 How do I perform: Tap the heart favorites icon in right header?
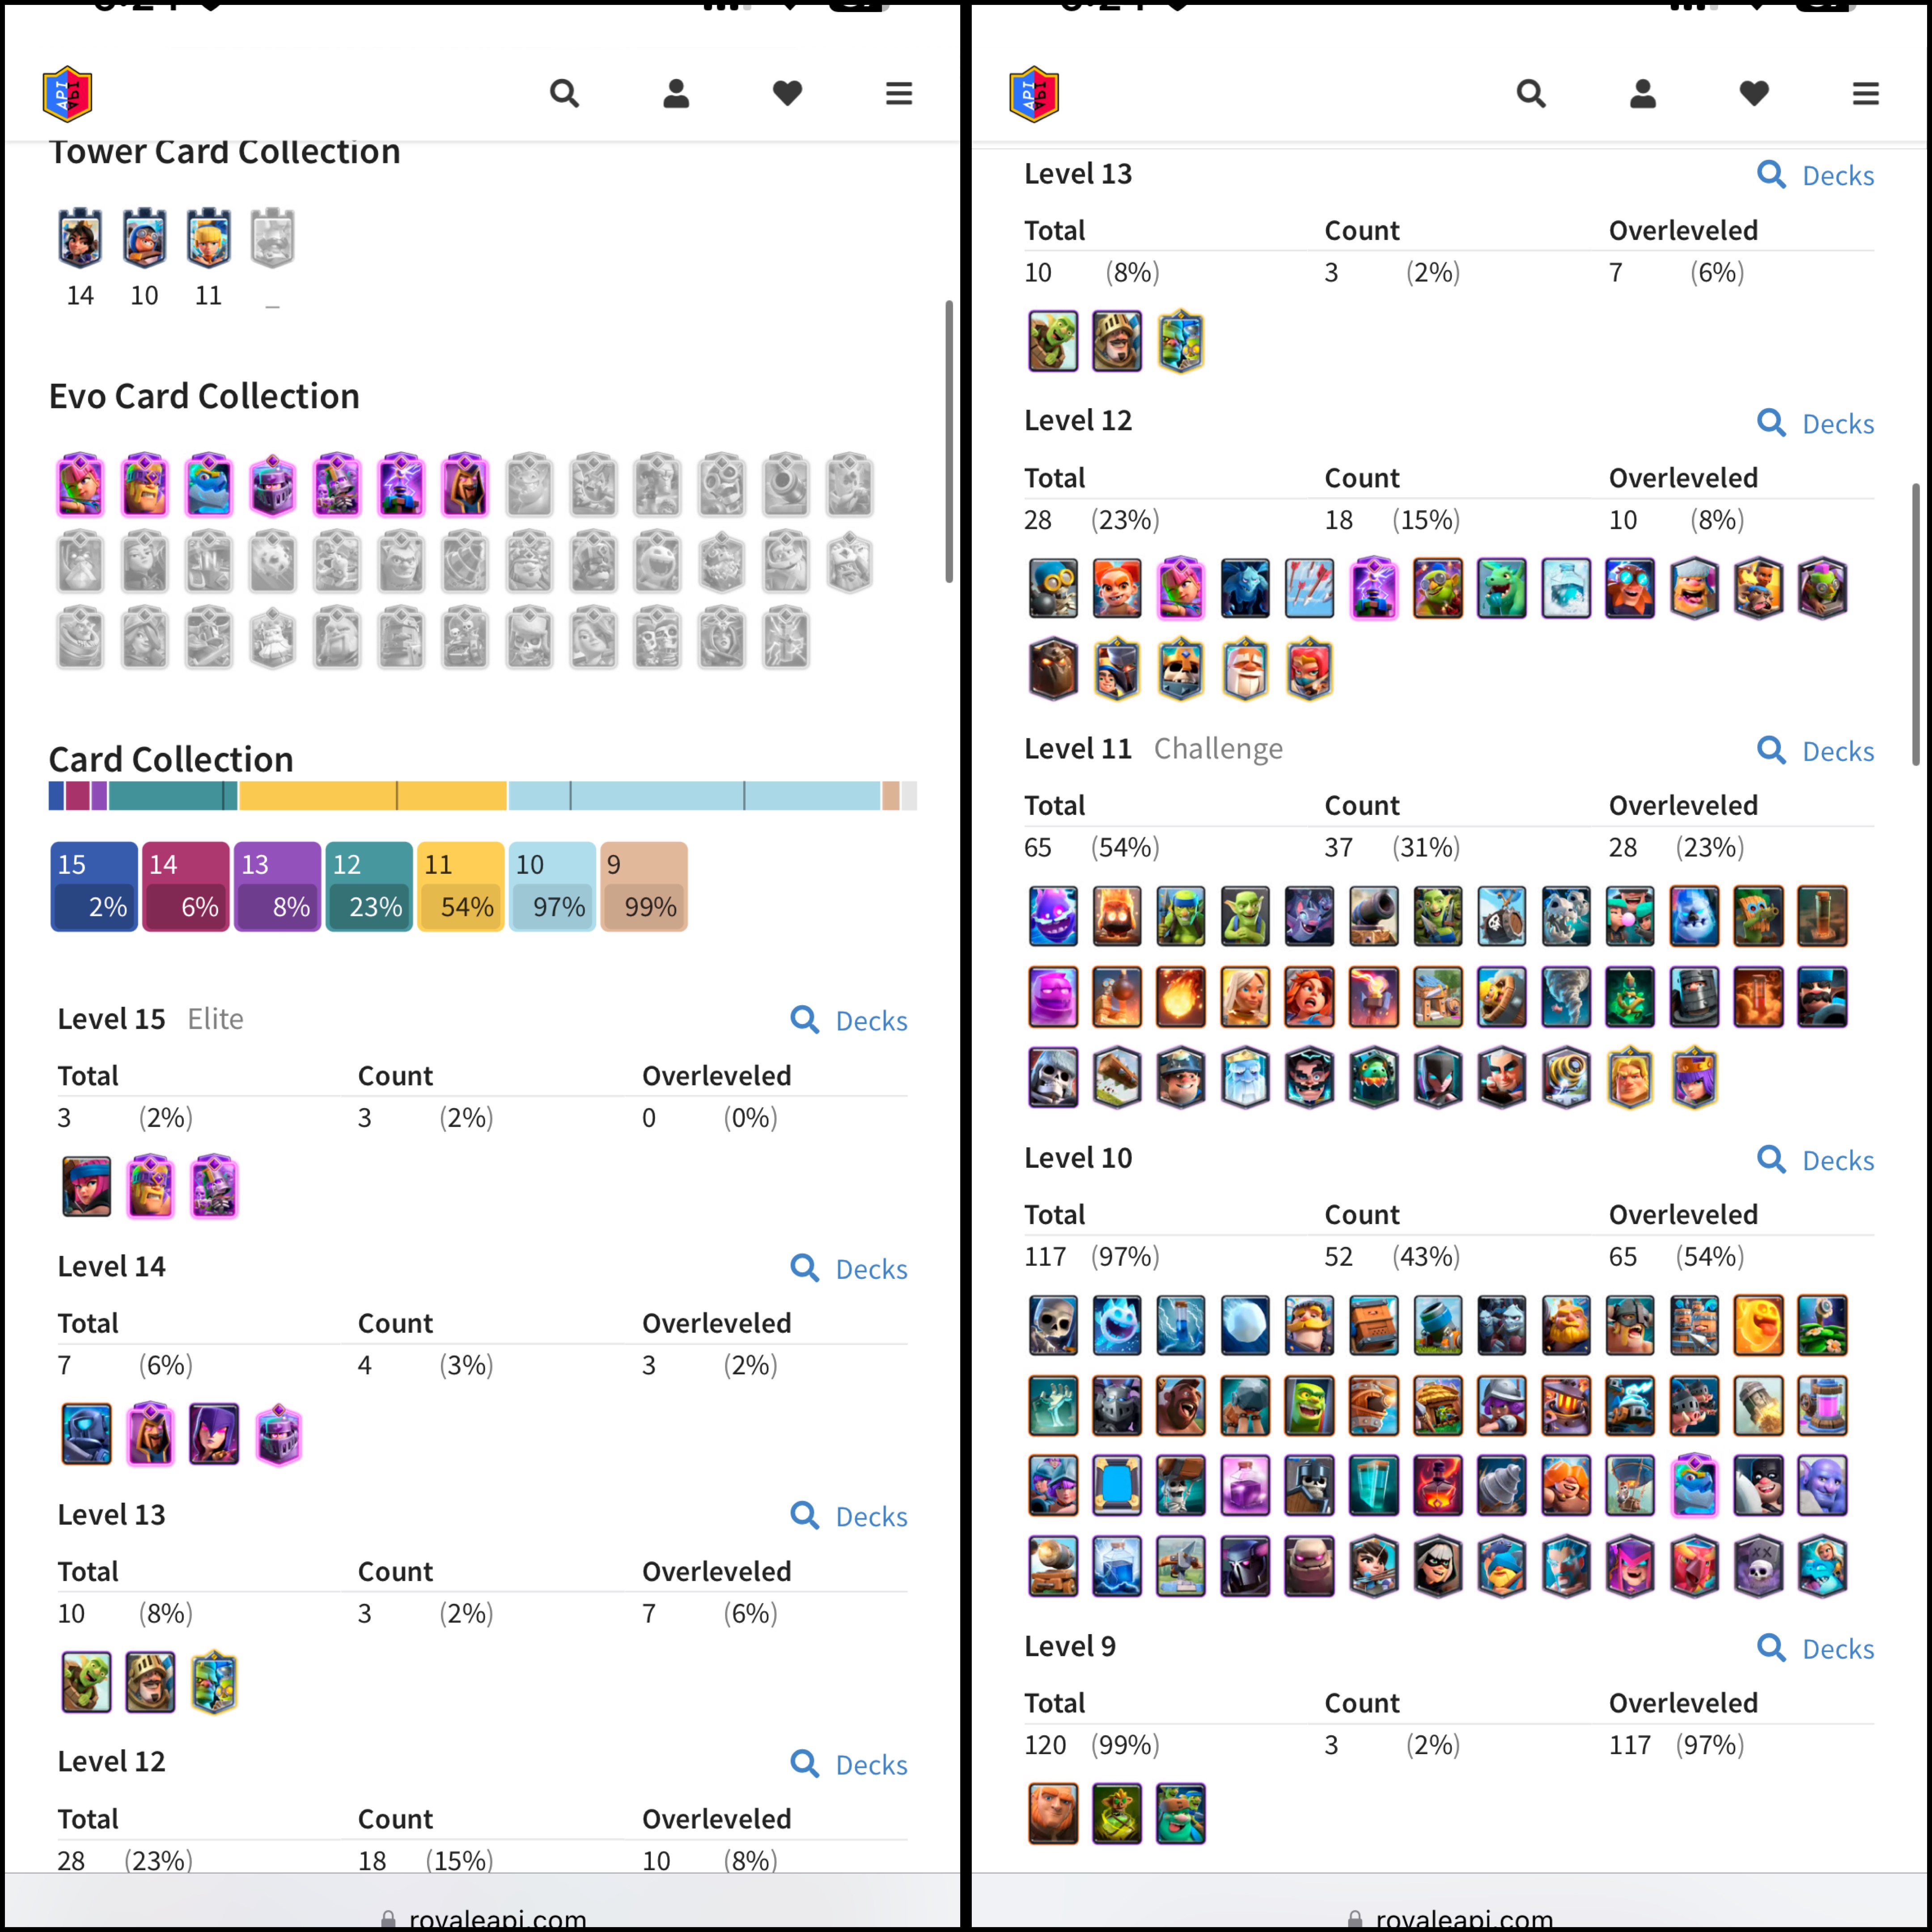click(1754, 94)
